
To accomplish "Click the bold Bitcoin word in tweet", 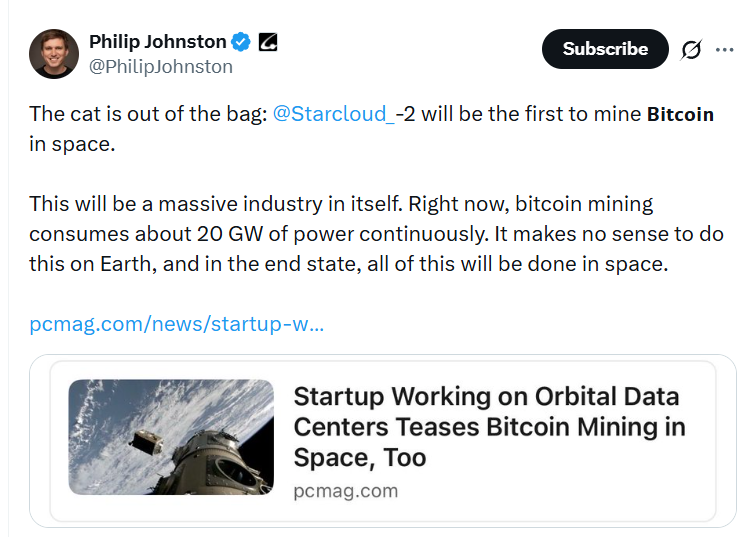I will (680, 114).
